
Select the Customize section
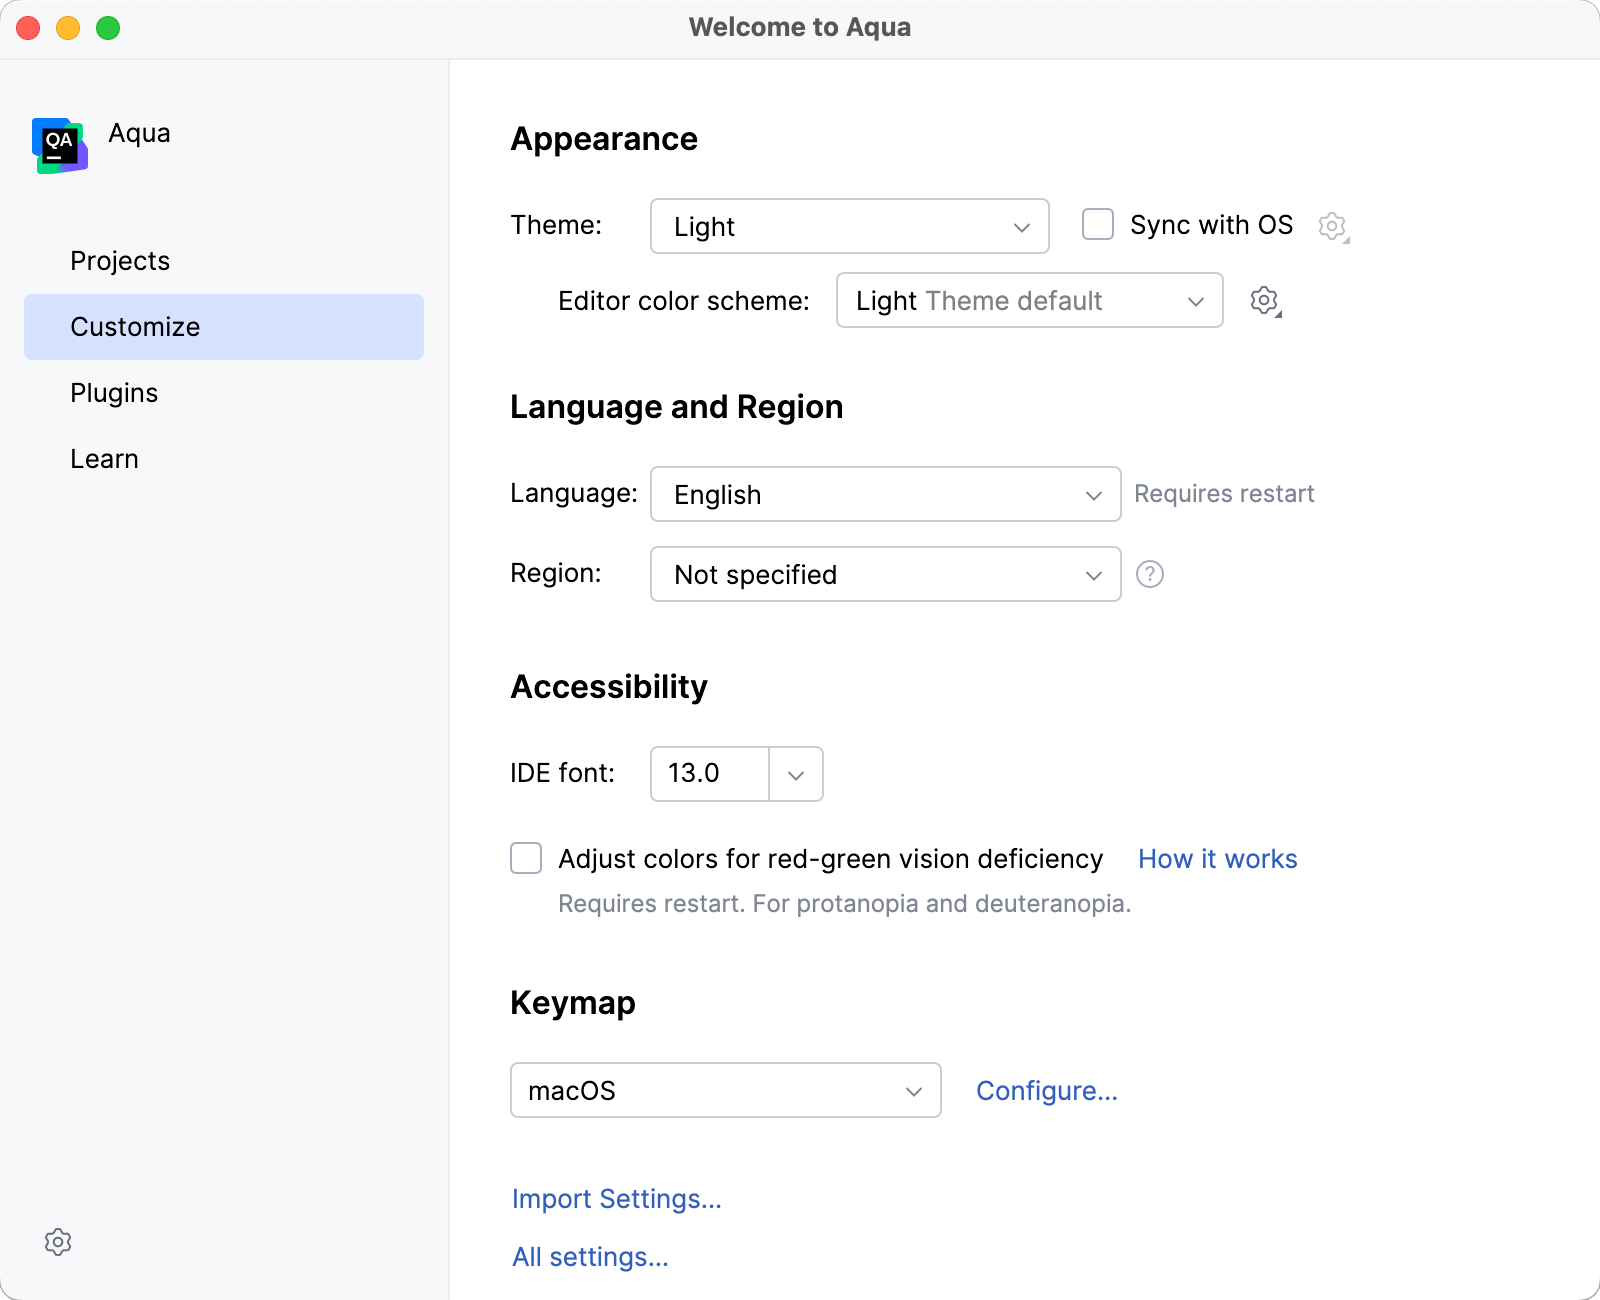pos(224,327)
